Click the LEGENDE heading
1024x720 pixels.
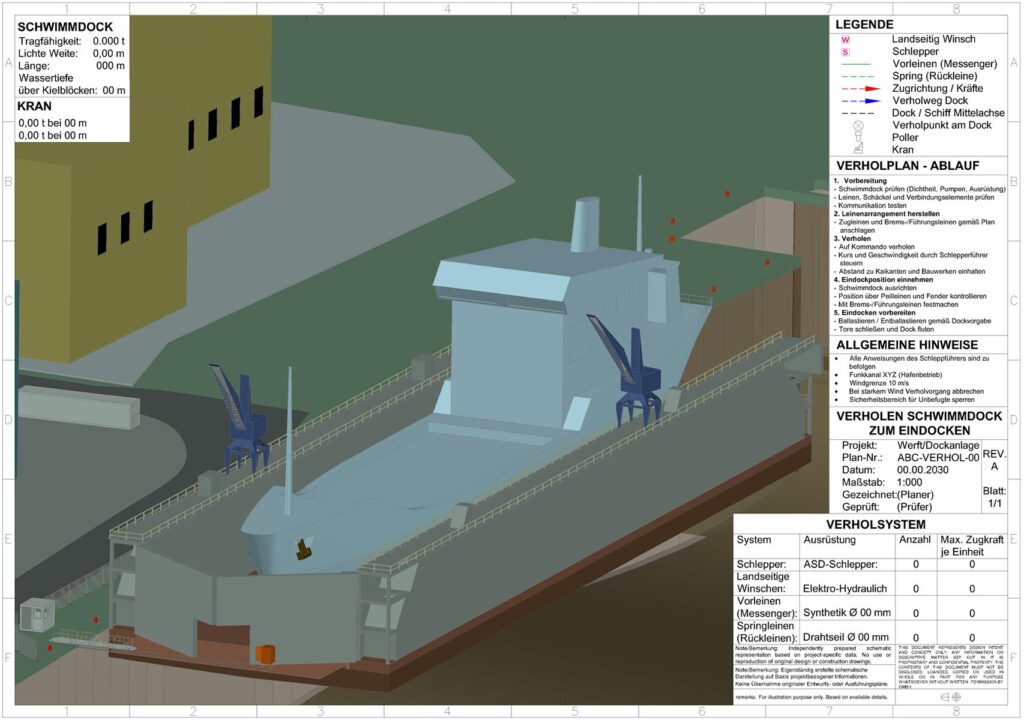864,24
